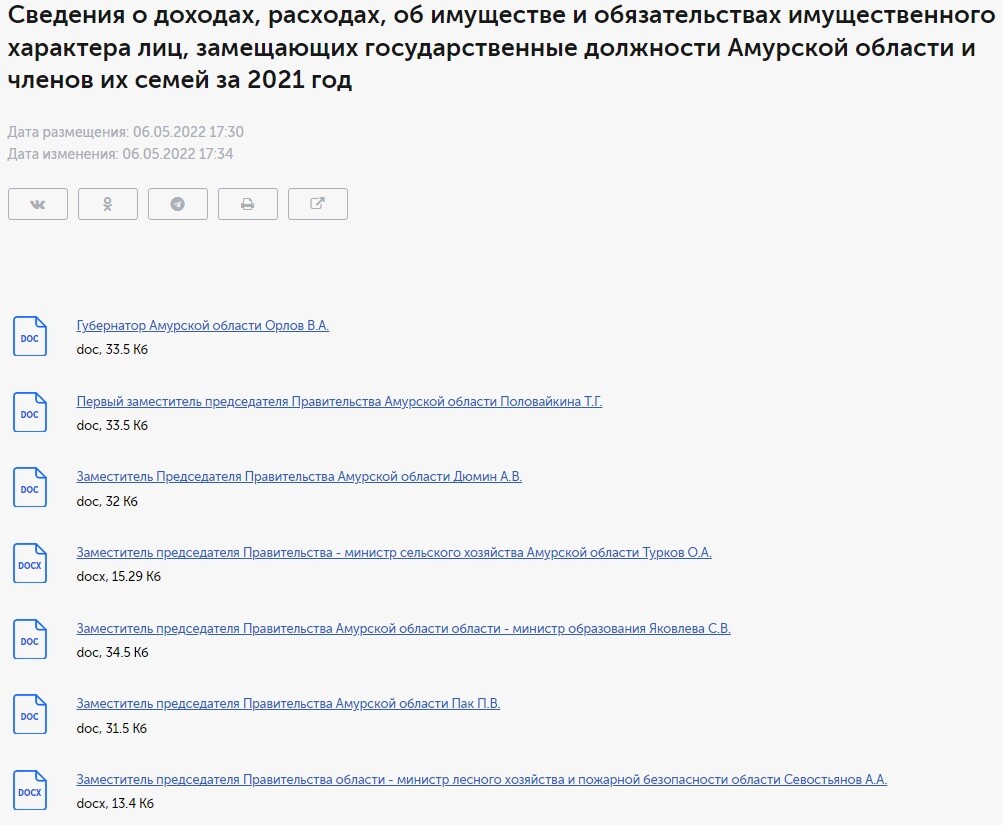1003x825 pixels.
Task: Click DOCX file icon for Севостьянов А.А.
Action: tap(30, 790)
